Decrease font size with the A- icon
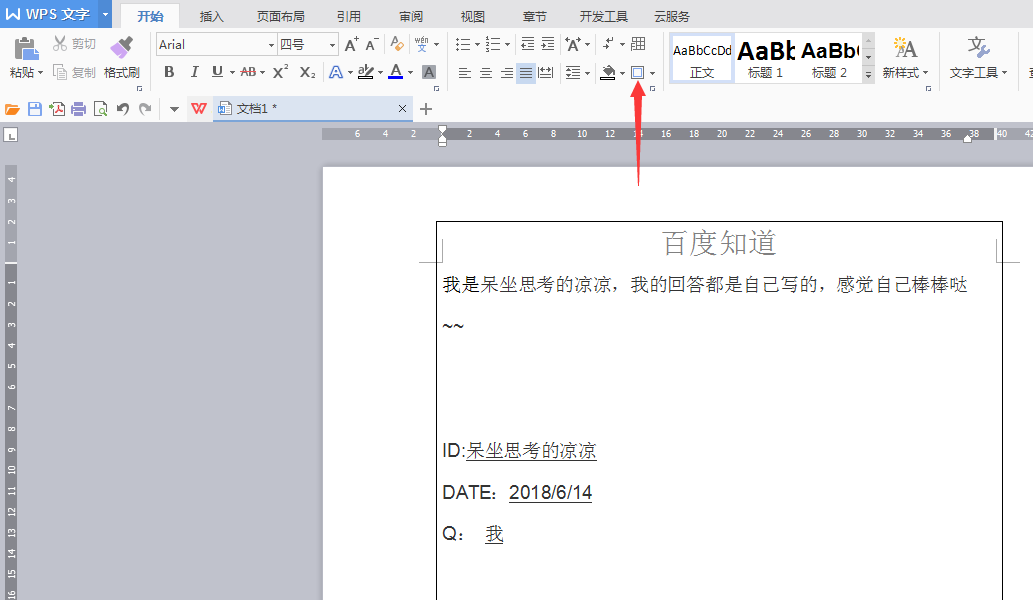Viewport: 1033px width, 600px height. pyautogui.click(x=372, y=44)
